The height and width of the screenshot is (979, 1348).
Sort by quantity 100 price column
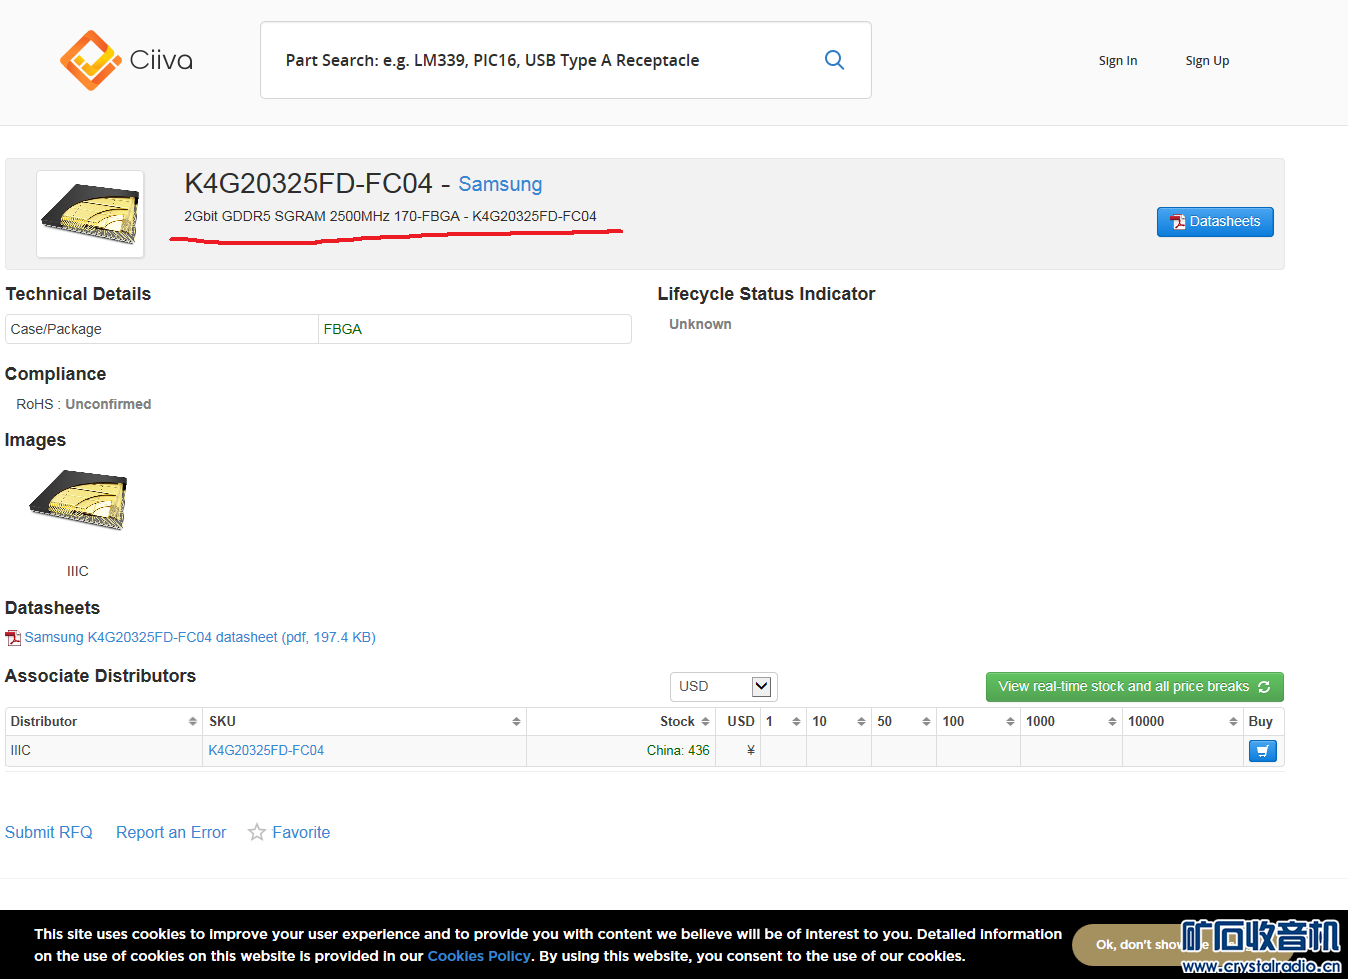[x=978, y=721]
